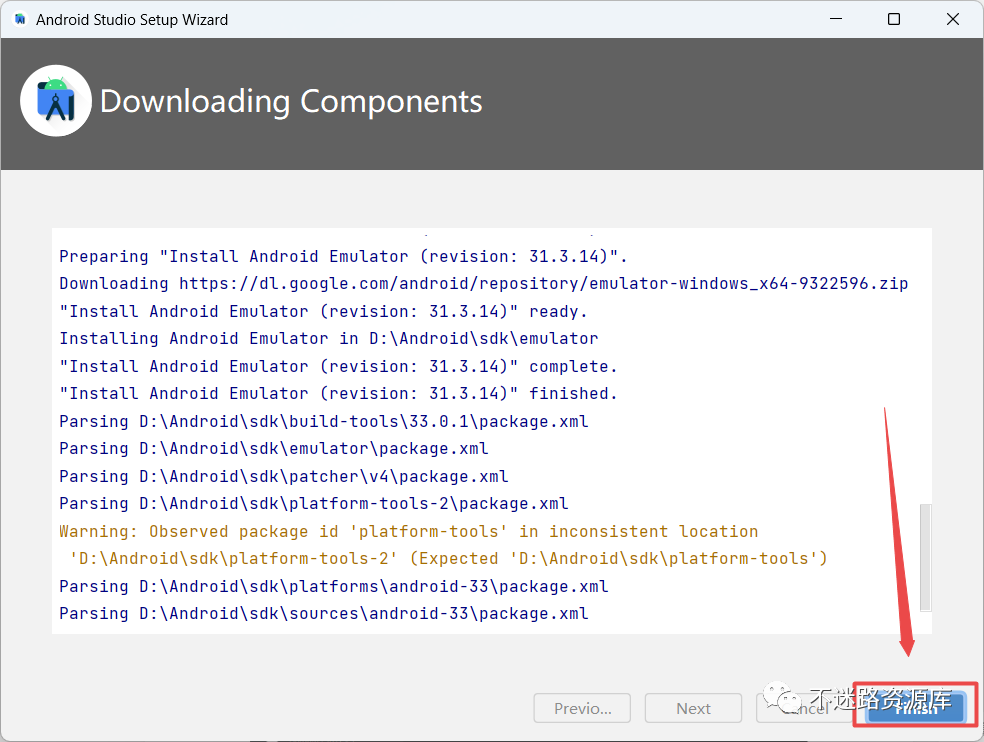Click 'Parsing D:\Android\sdk\emulator\package.xml' line
Image resolution: width=984 pixels, height=742 pixels.
(x=274, y=449)
